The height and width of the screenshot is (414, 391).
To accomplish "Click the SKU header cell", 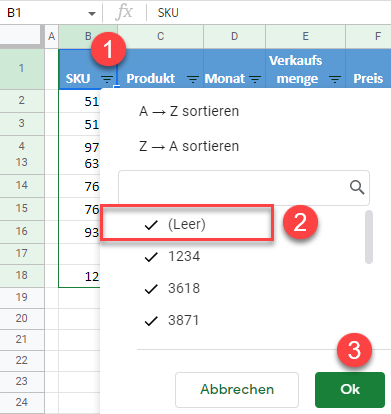I will (88, 69).
